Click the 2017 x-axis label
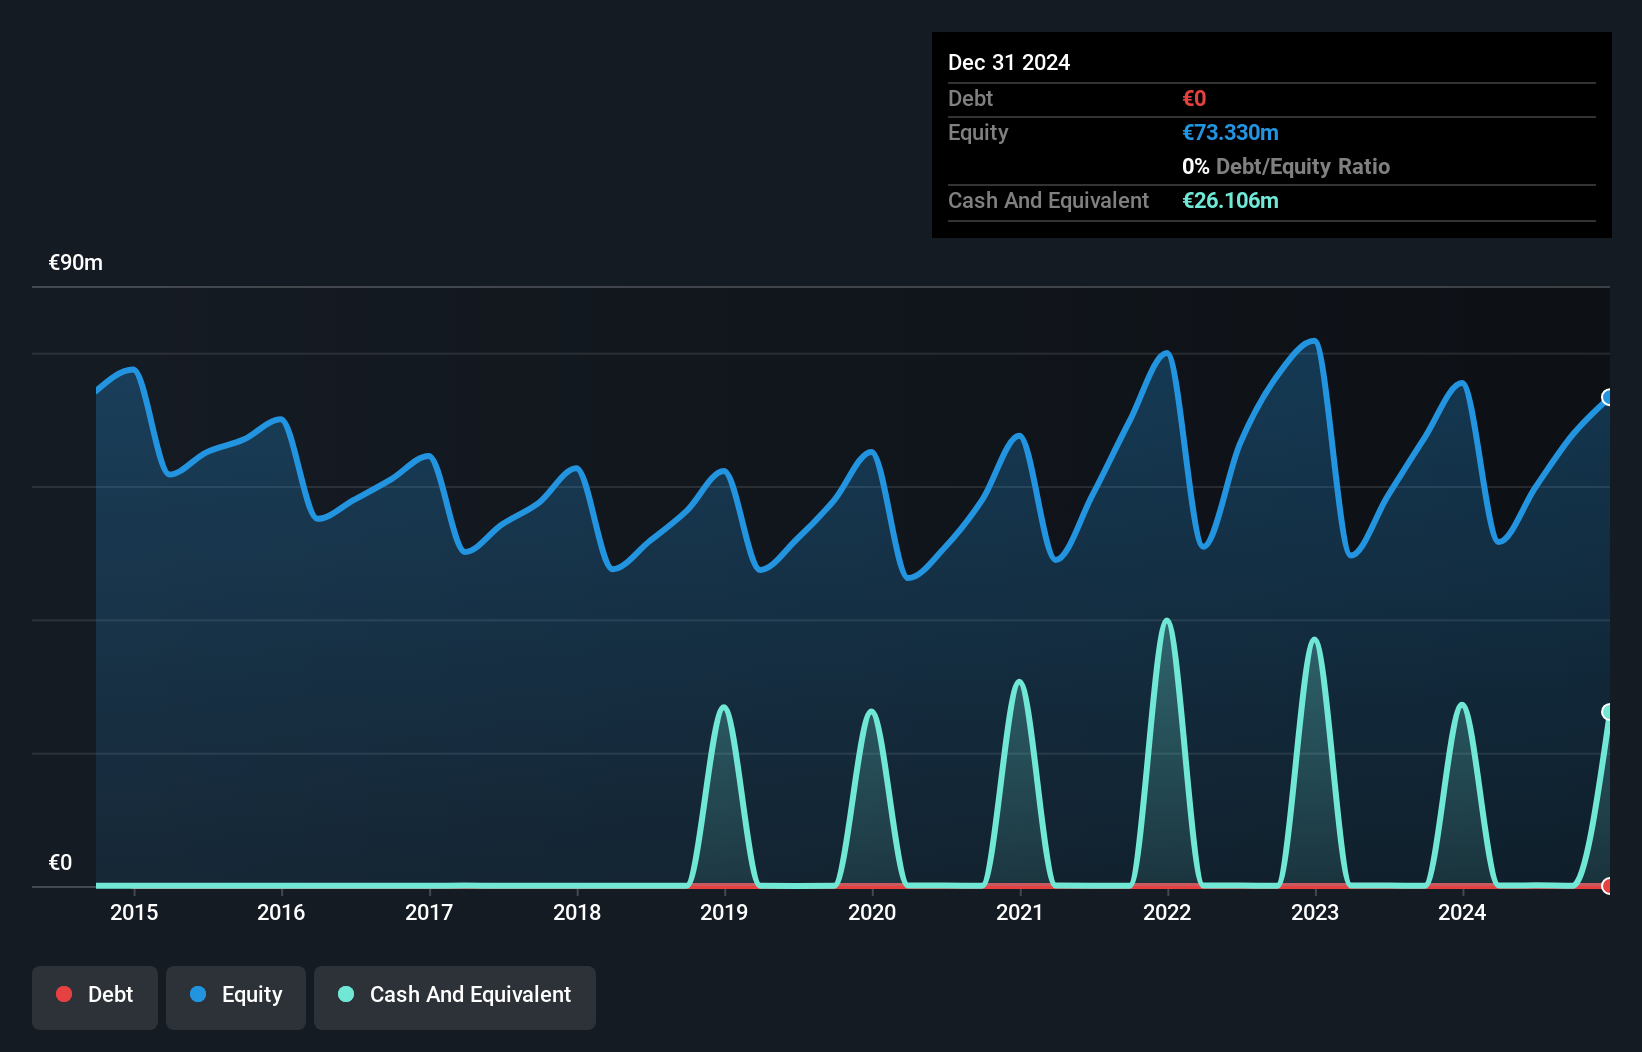Viewport: 1642px width, 1052px height. 429,912
